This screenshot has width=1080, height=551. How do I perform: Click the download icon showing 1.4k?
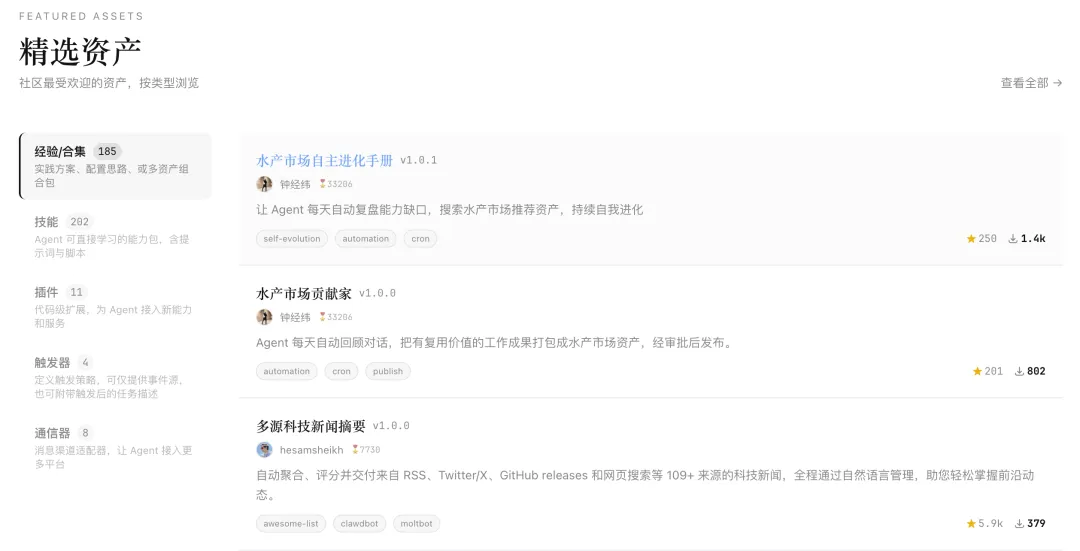click(x=1013, y=239)
